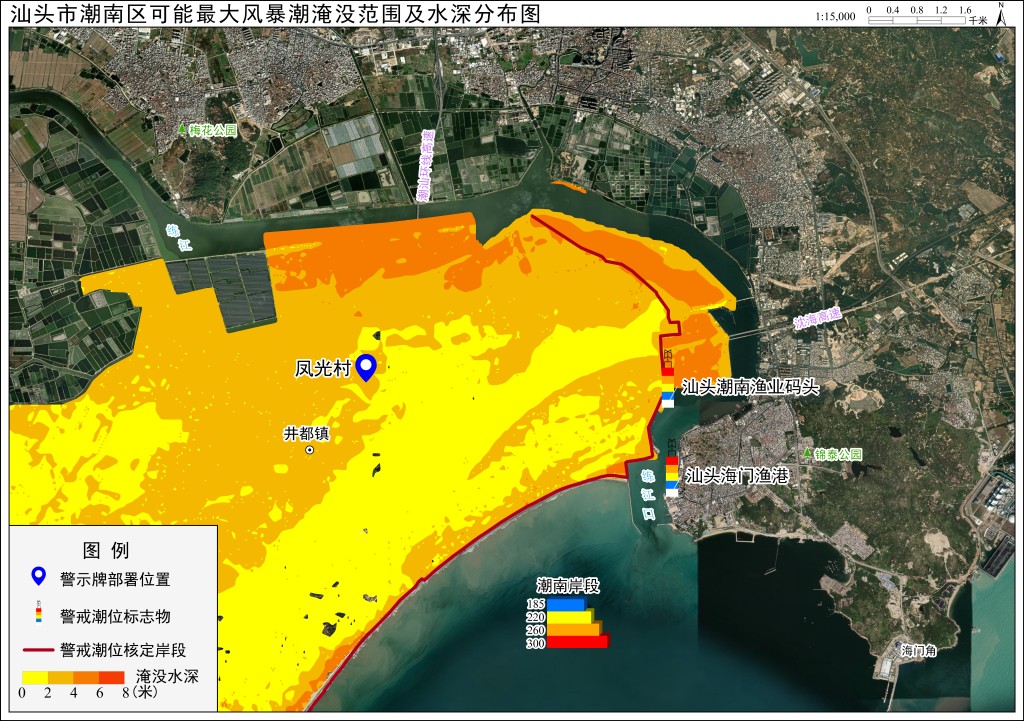Click the 汕头潮南渔业码头 label
Screen dimensions: 1024x721
(750, 387)
